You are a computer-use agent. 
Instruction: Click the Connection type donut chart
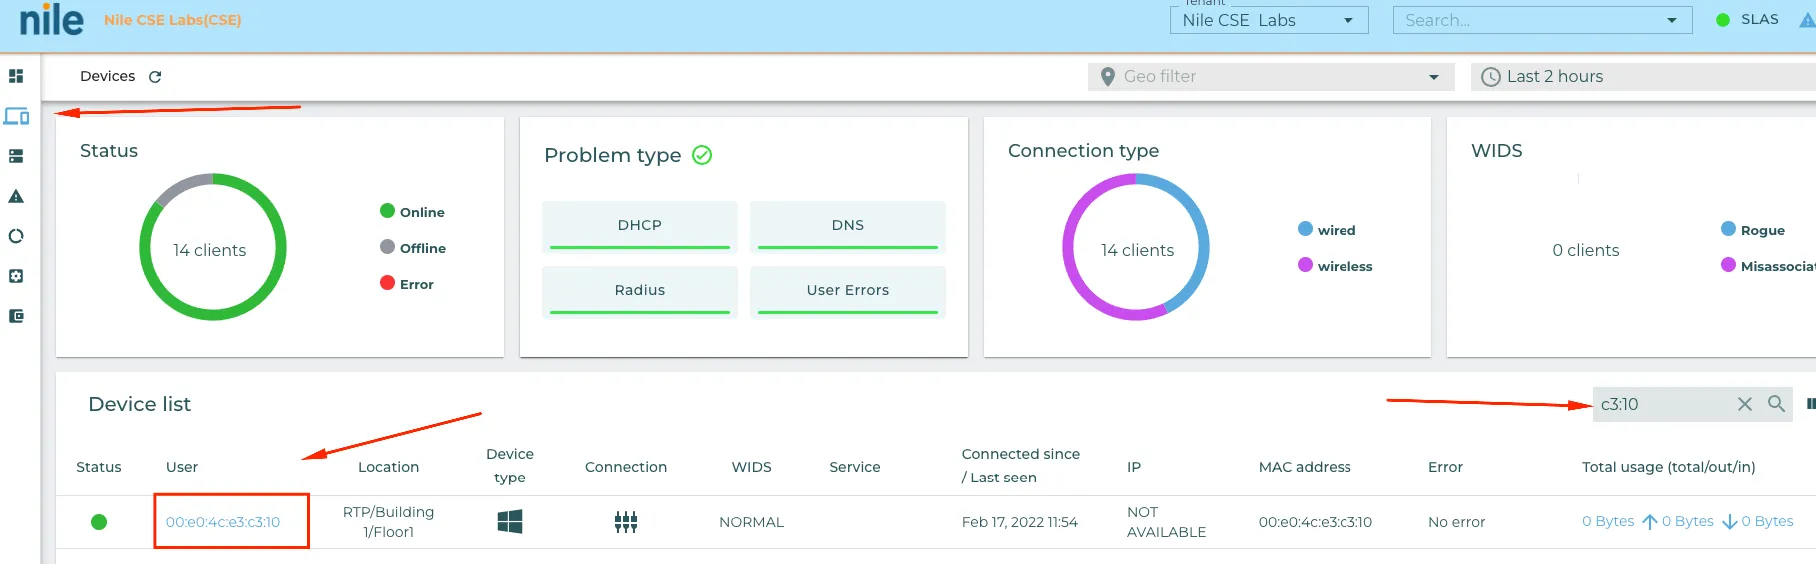click(1136, 247)
